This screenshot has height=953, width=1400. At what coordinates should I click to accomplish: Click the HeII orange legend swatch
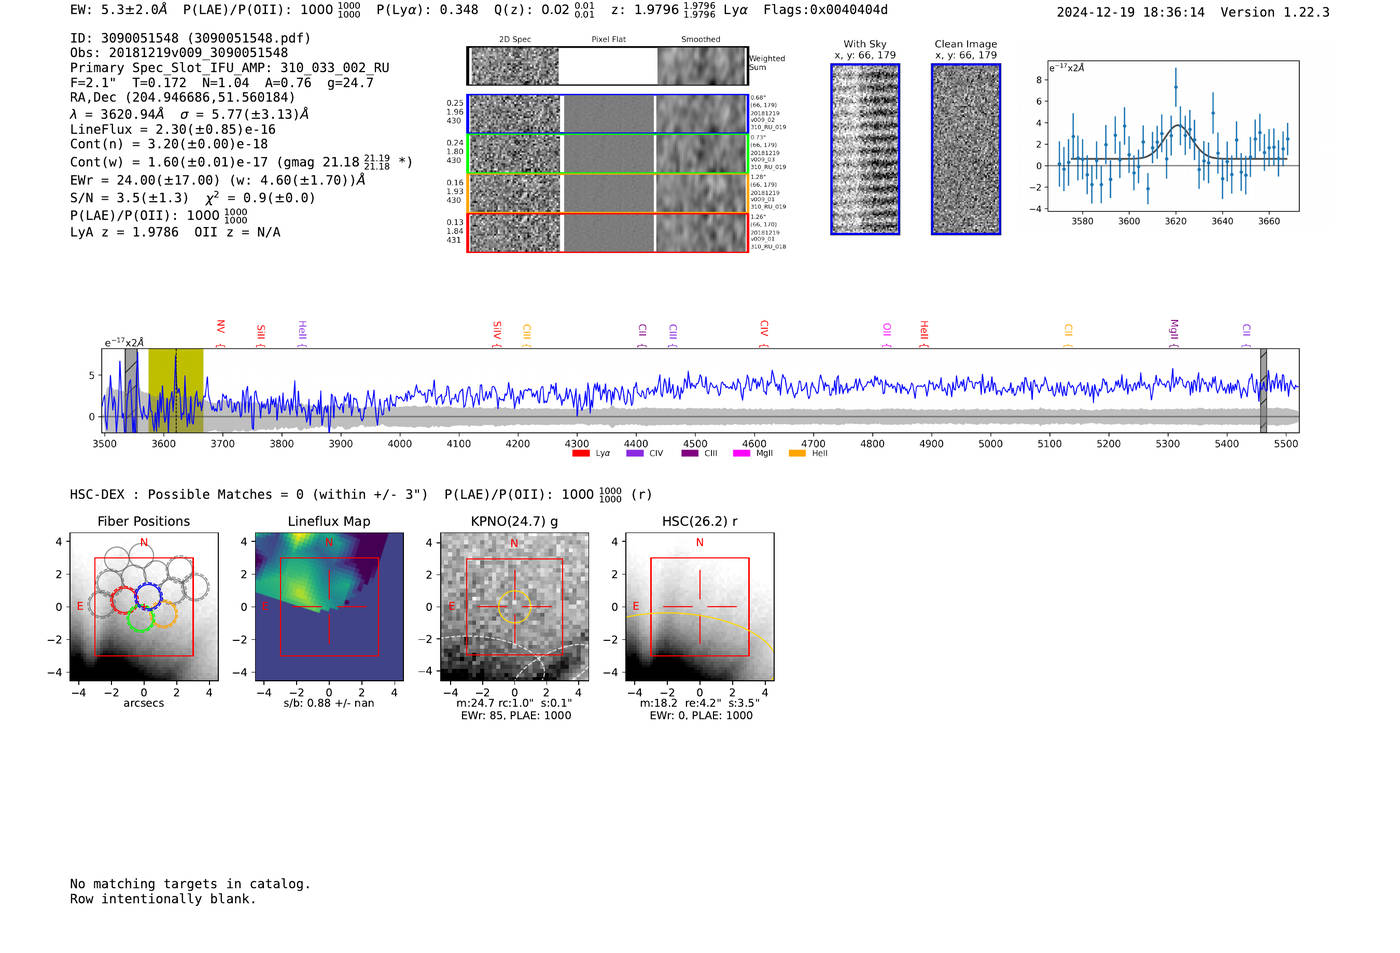[x=797, y=454]
